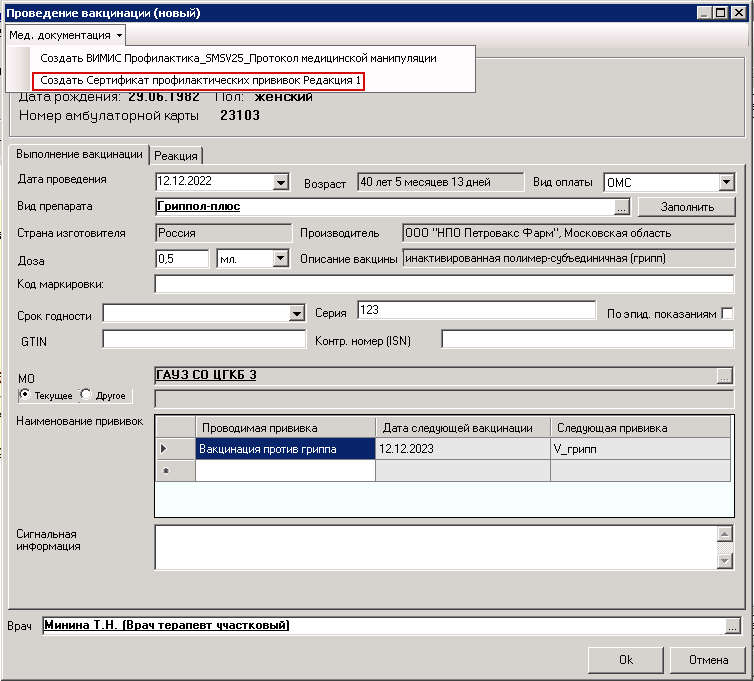The height and width of the screenshot is (681, 754).
Task: Click new row asterisk marker in vaccination grid
Action: (164, 471)
